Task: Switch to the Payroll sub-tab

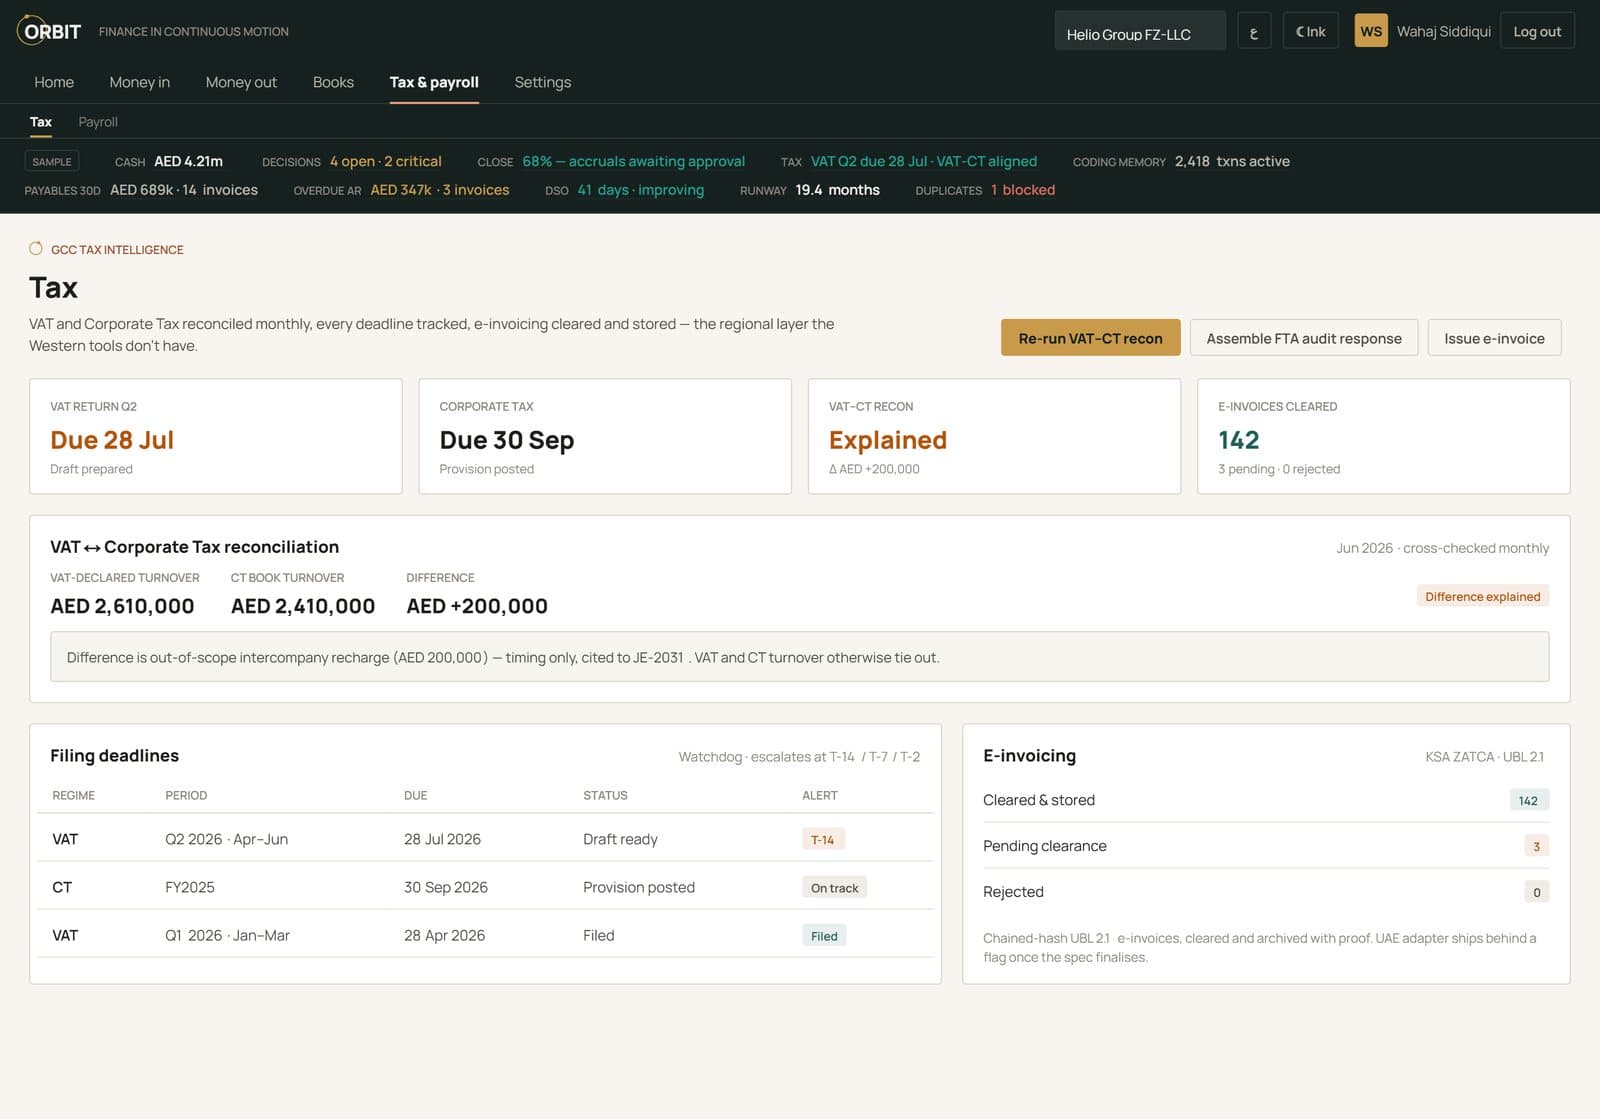Action: pos(98,122)
